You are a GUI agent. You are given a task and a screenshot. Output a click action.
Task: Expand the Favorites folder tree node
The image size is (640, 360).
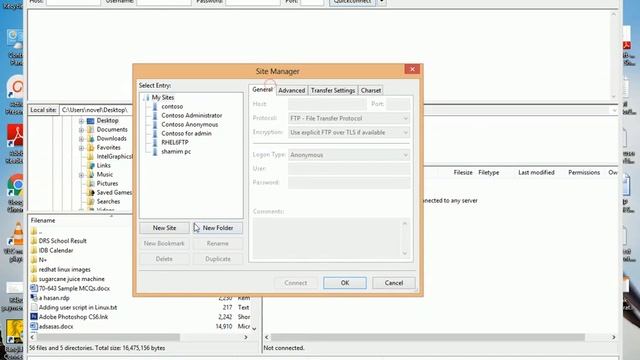pyautogui.click(x=81, y=148)
